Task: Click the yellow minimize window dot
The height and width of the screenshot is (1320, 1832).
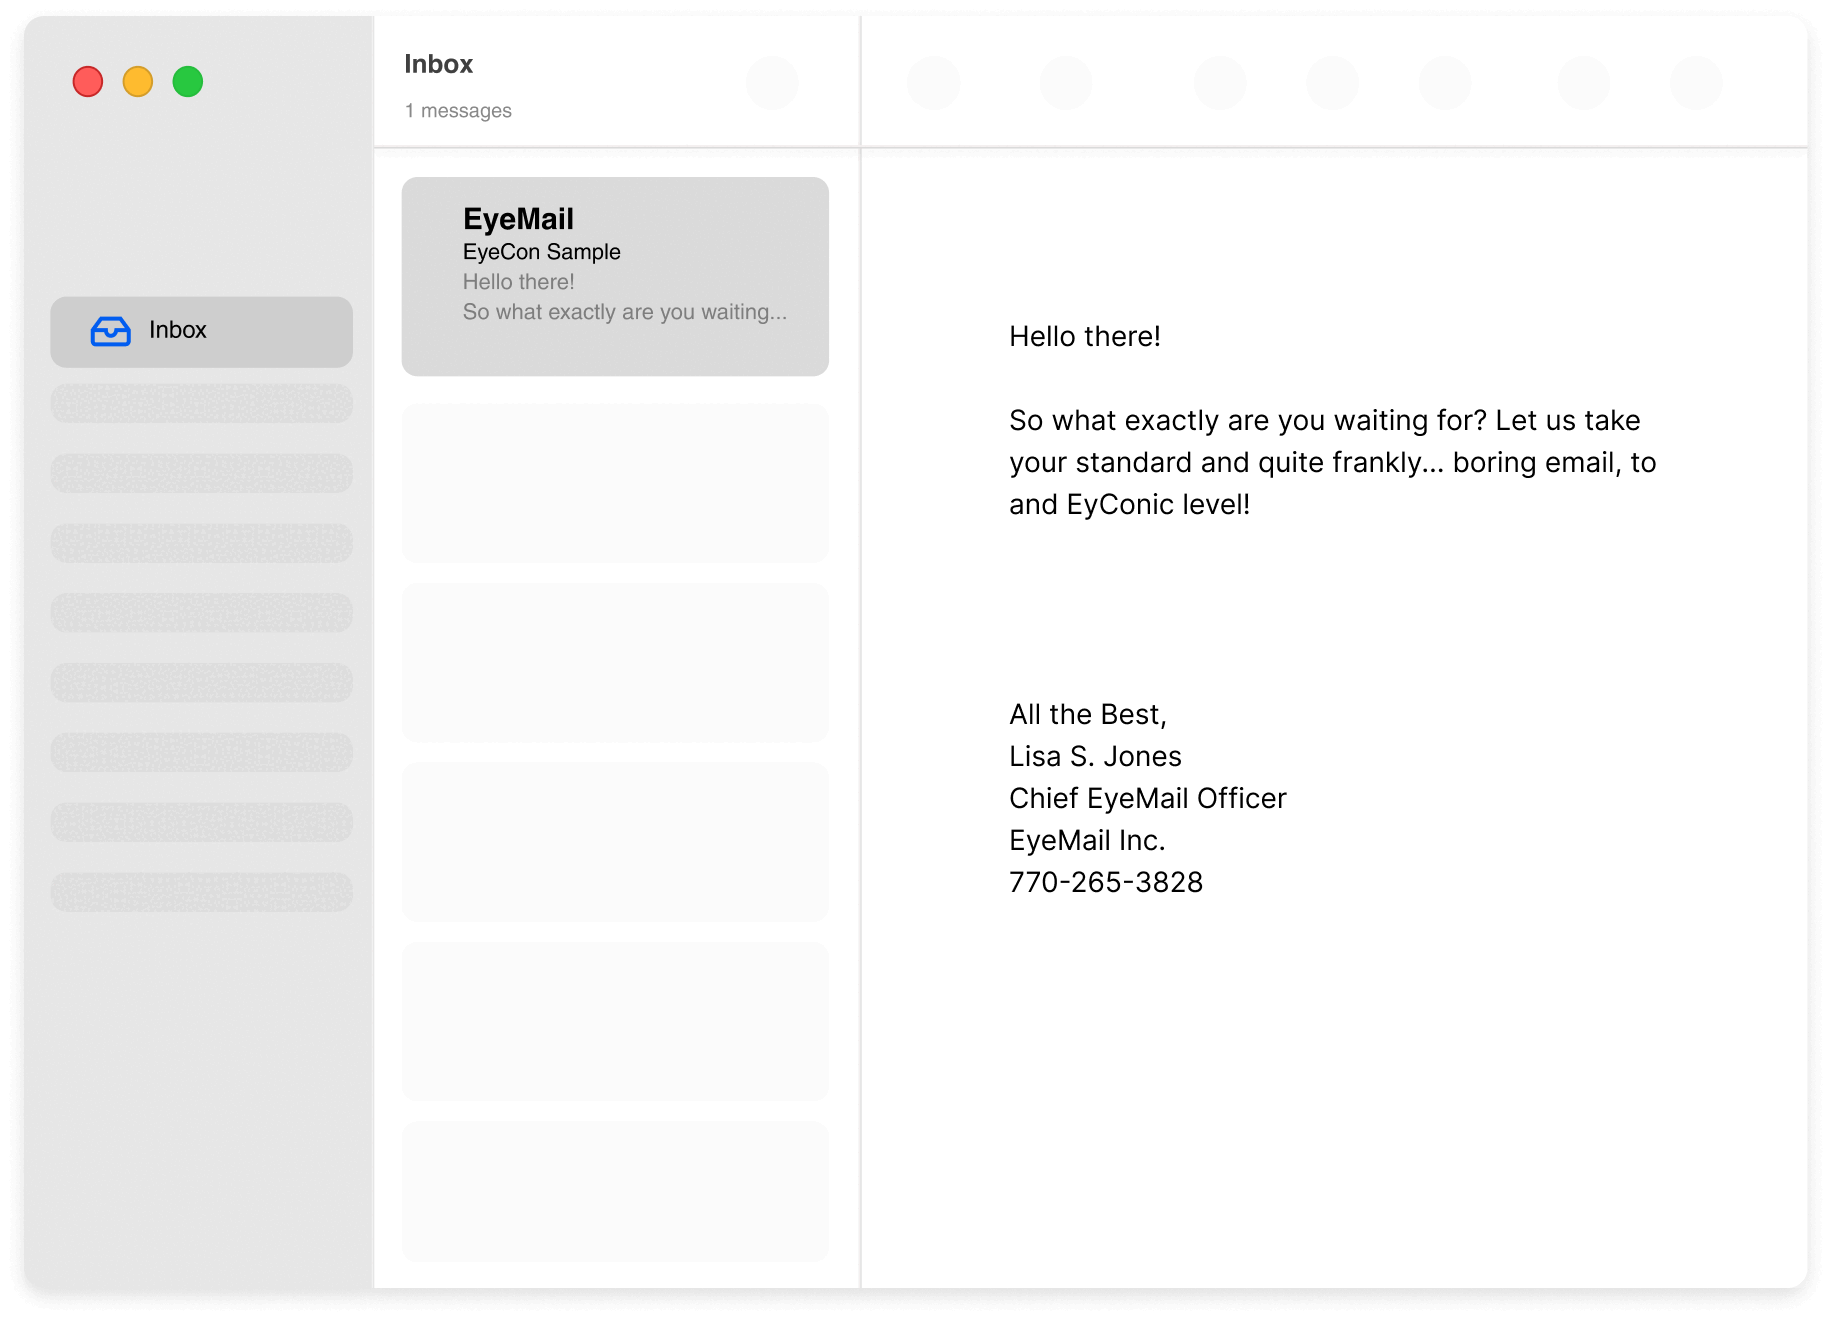Action: (x=138, y=82)
